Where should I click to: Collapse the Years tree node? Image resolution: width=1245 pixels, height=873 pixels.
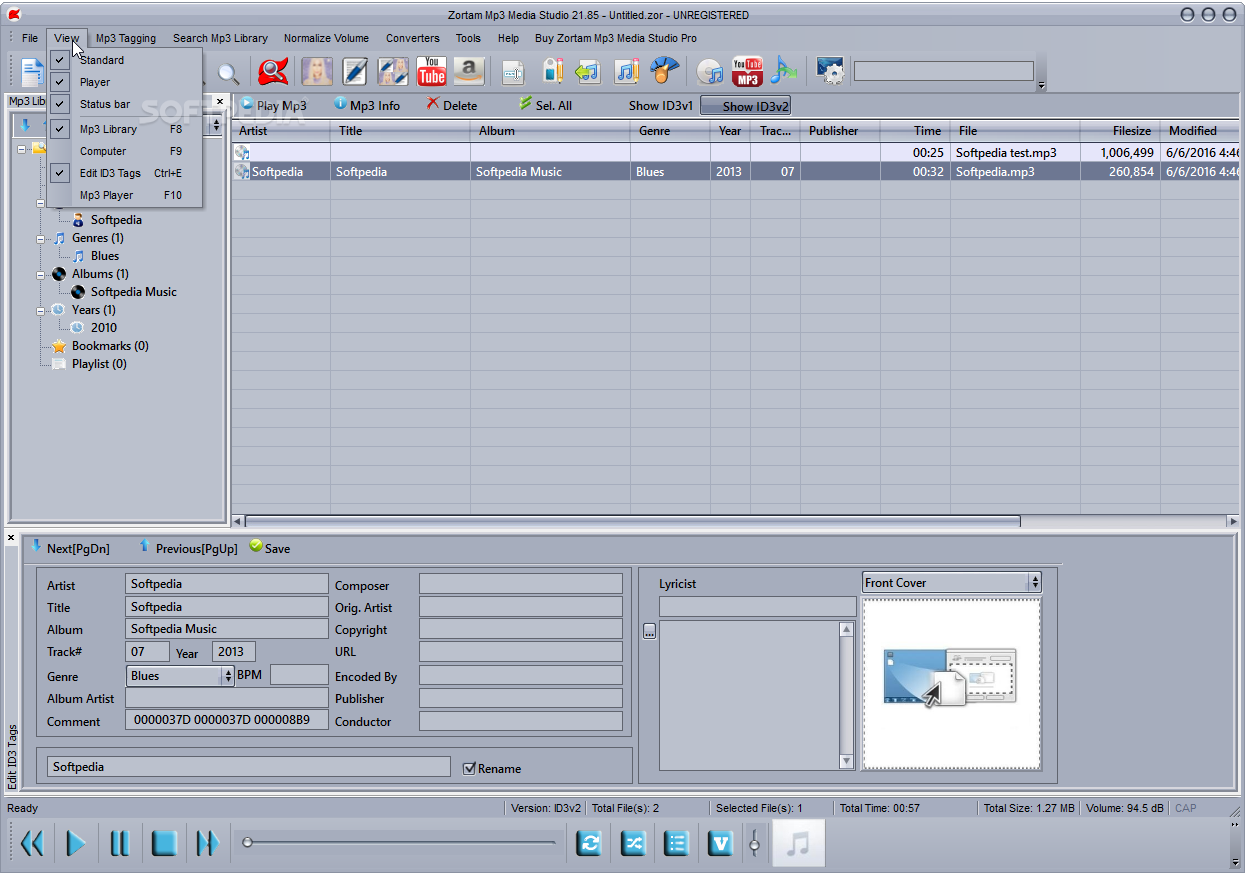tap(41, 310)
